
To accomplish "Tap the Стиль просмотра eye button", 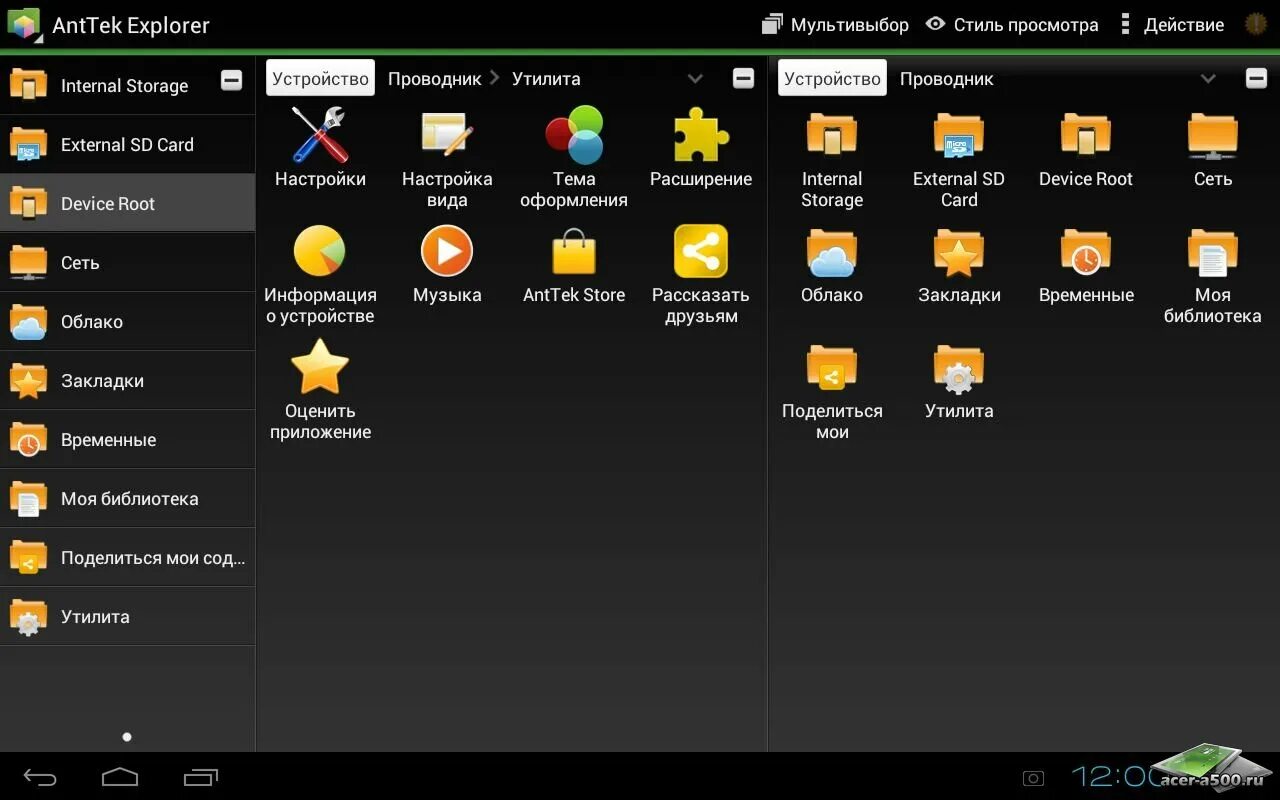I will (x=1011, y=25).
